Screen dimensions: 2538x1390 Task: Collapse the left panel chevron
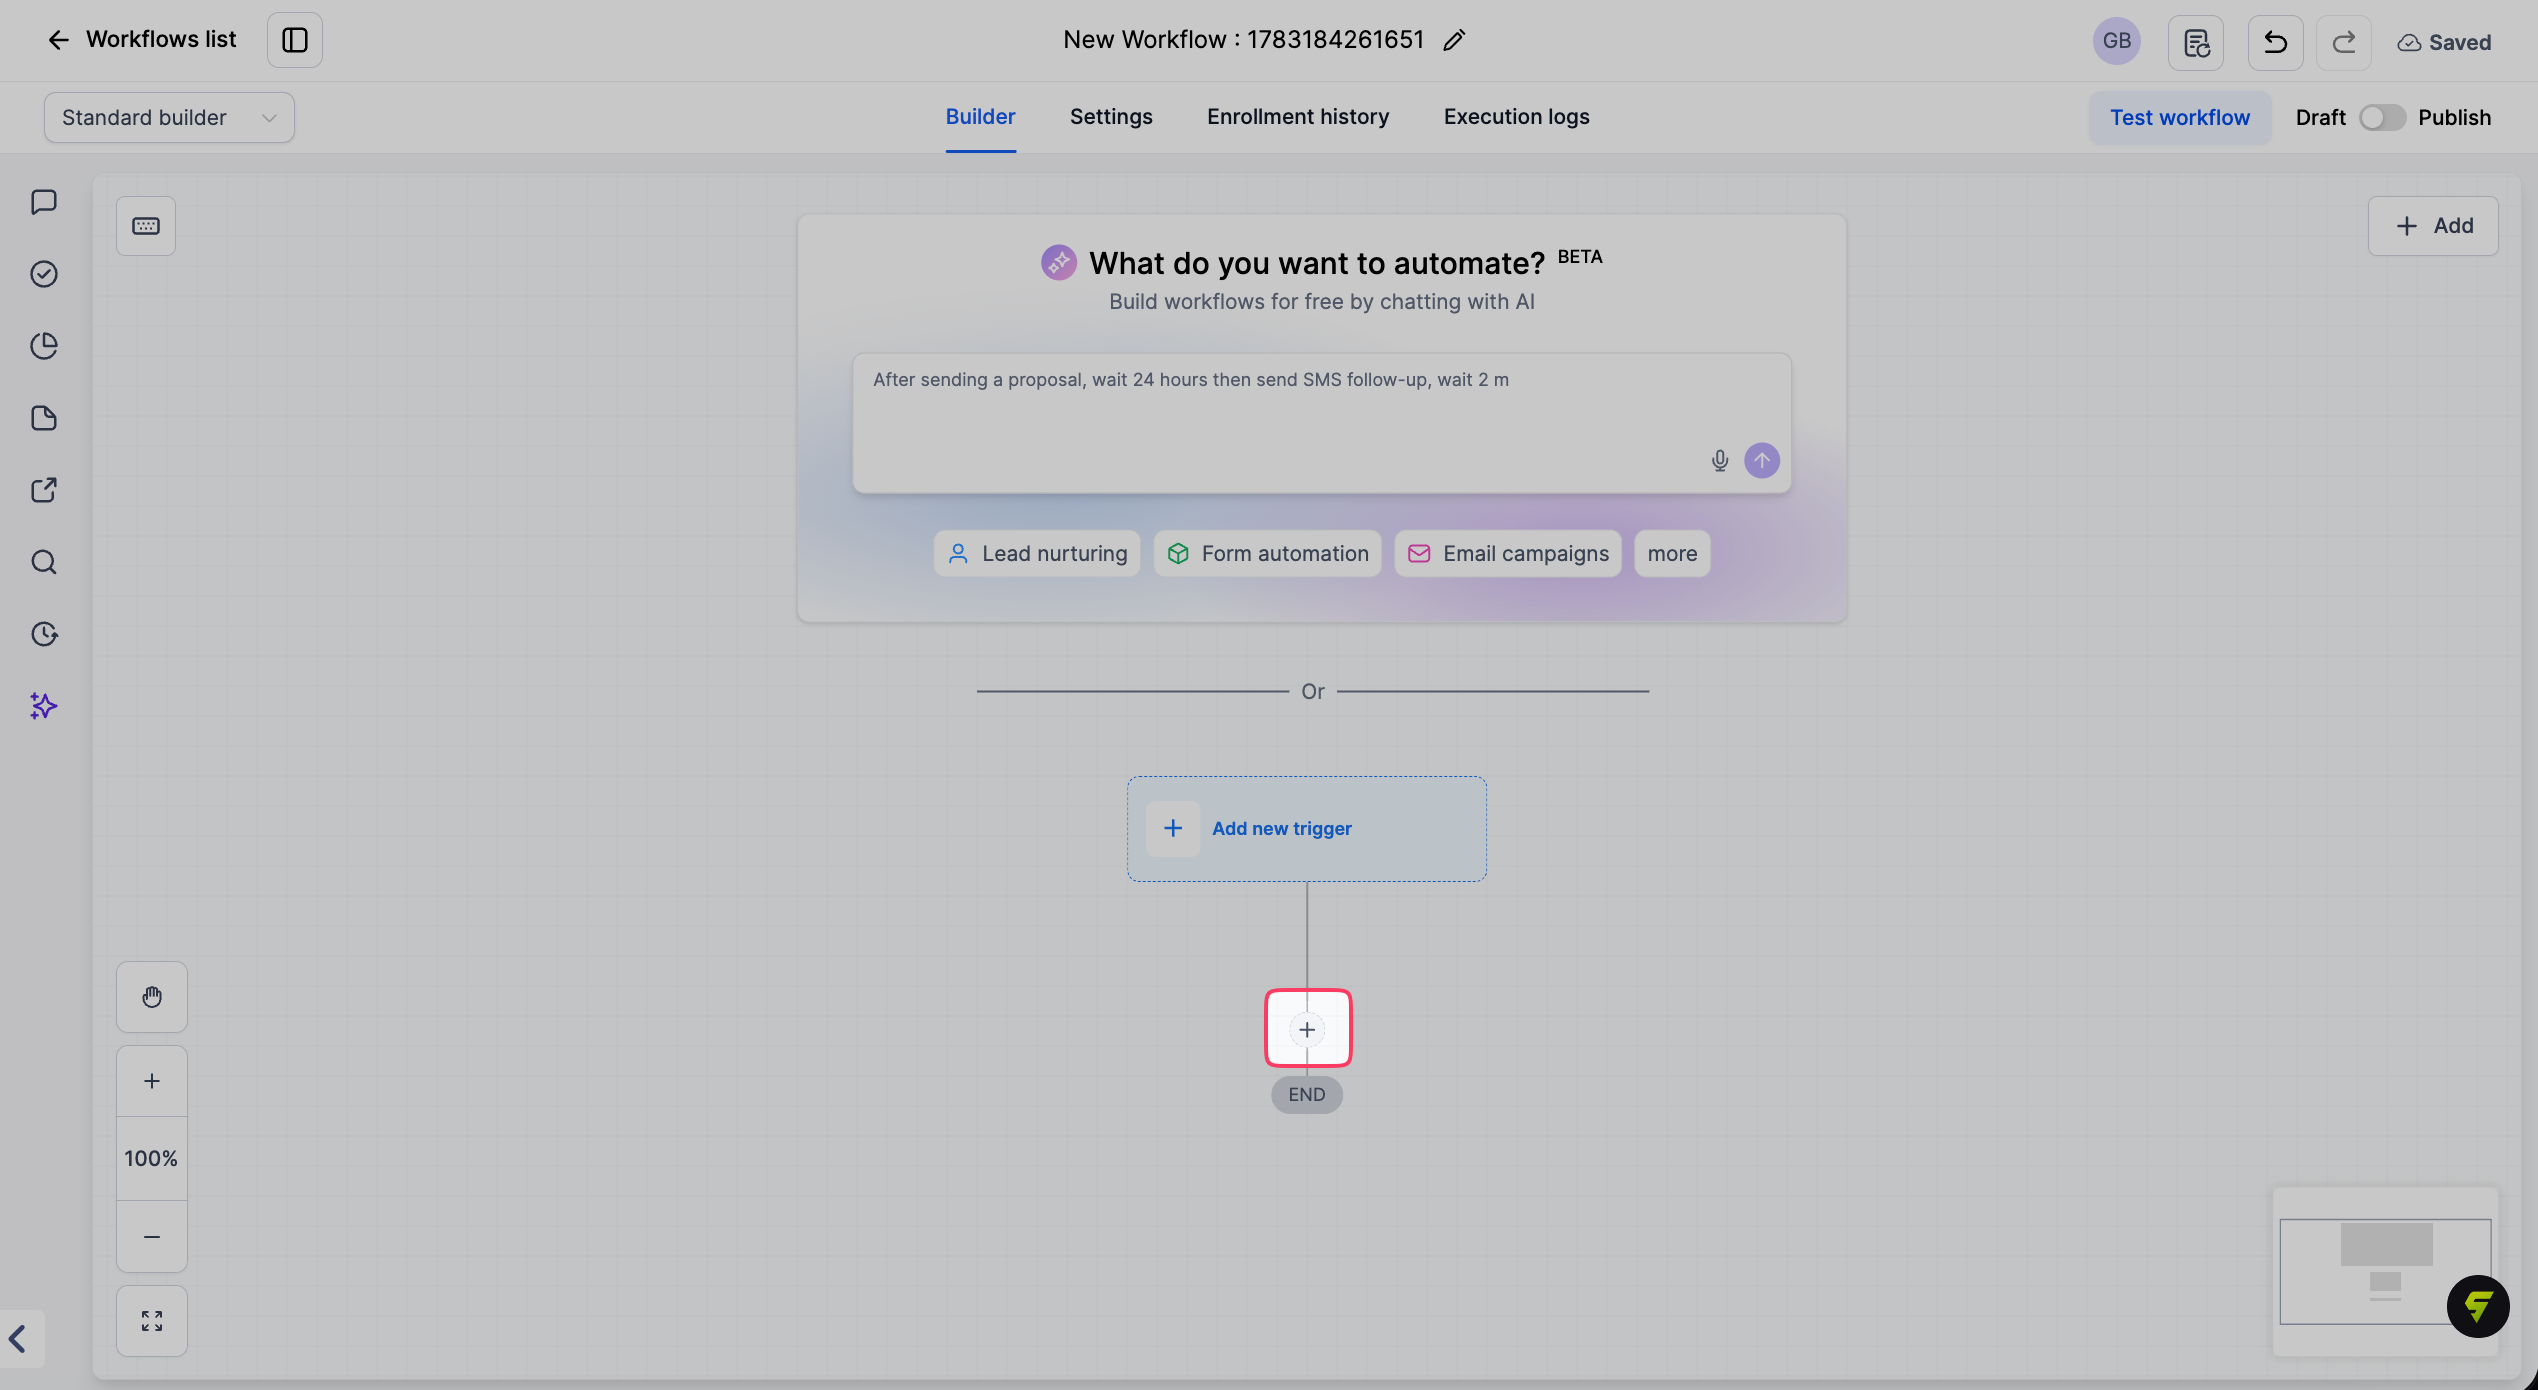coord(17,1338)
